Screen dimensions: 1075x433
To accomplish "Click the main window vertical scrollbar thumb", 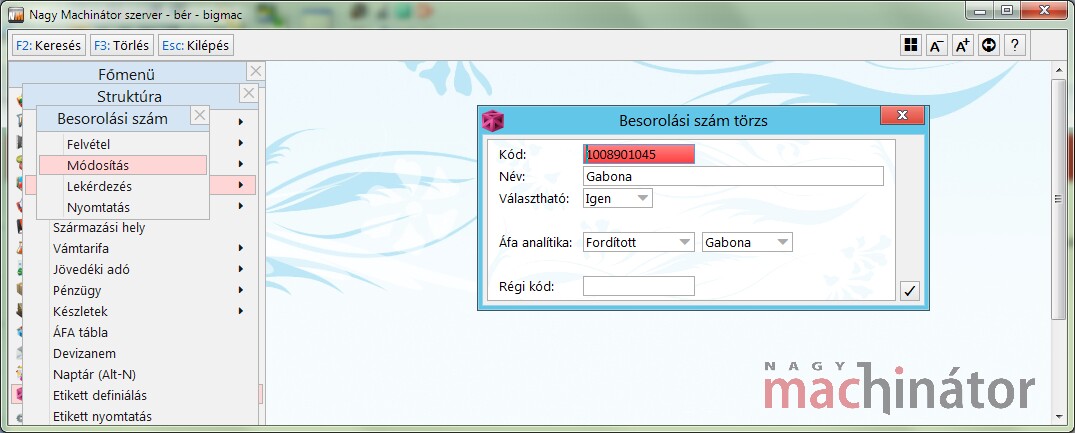I will 1059,199.
